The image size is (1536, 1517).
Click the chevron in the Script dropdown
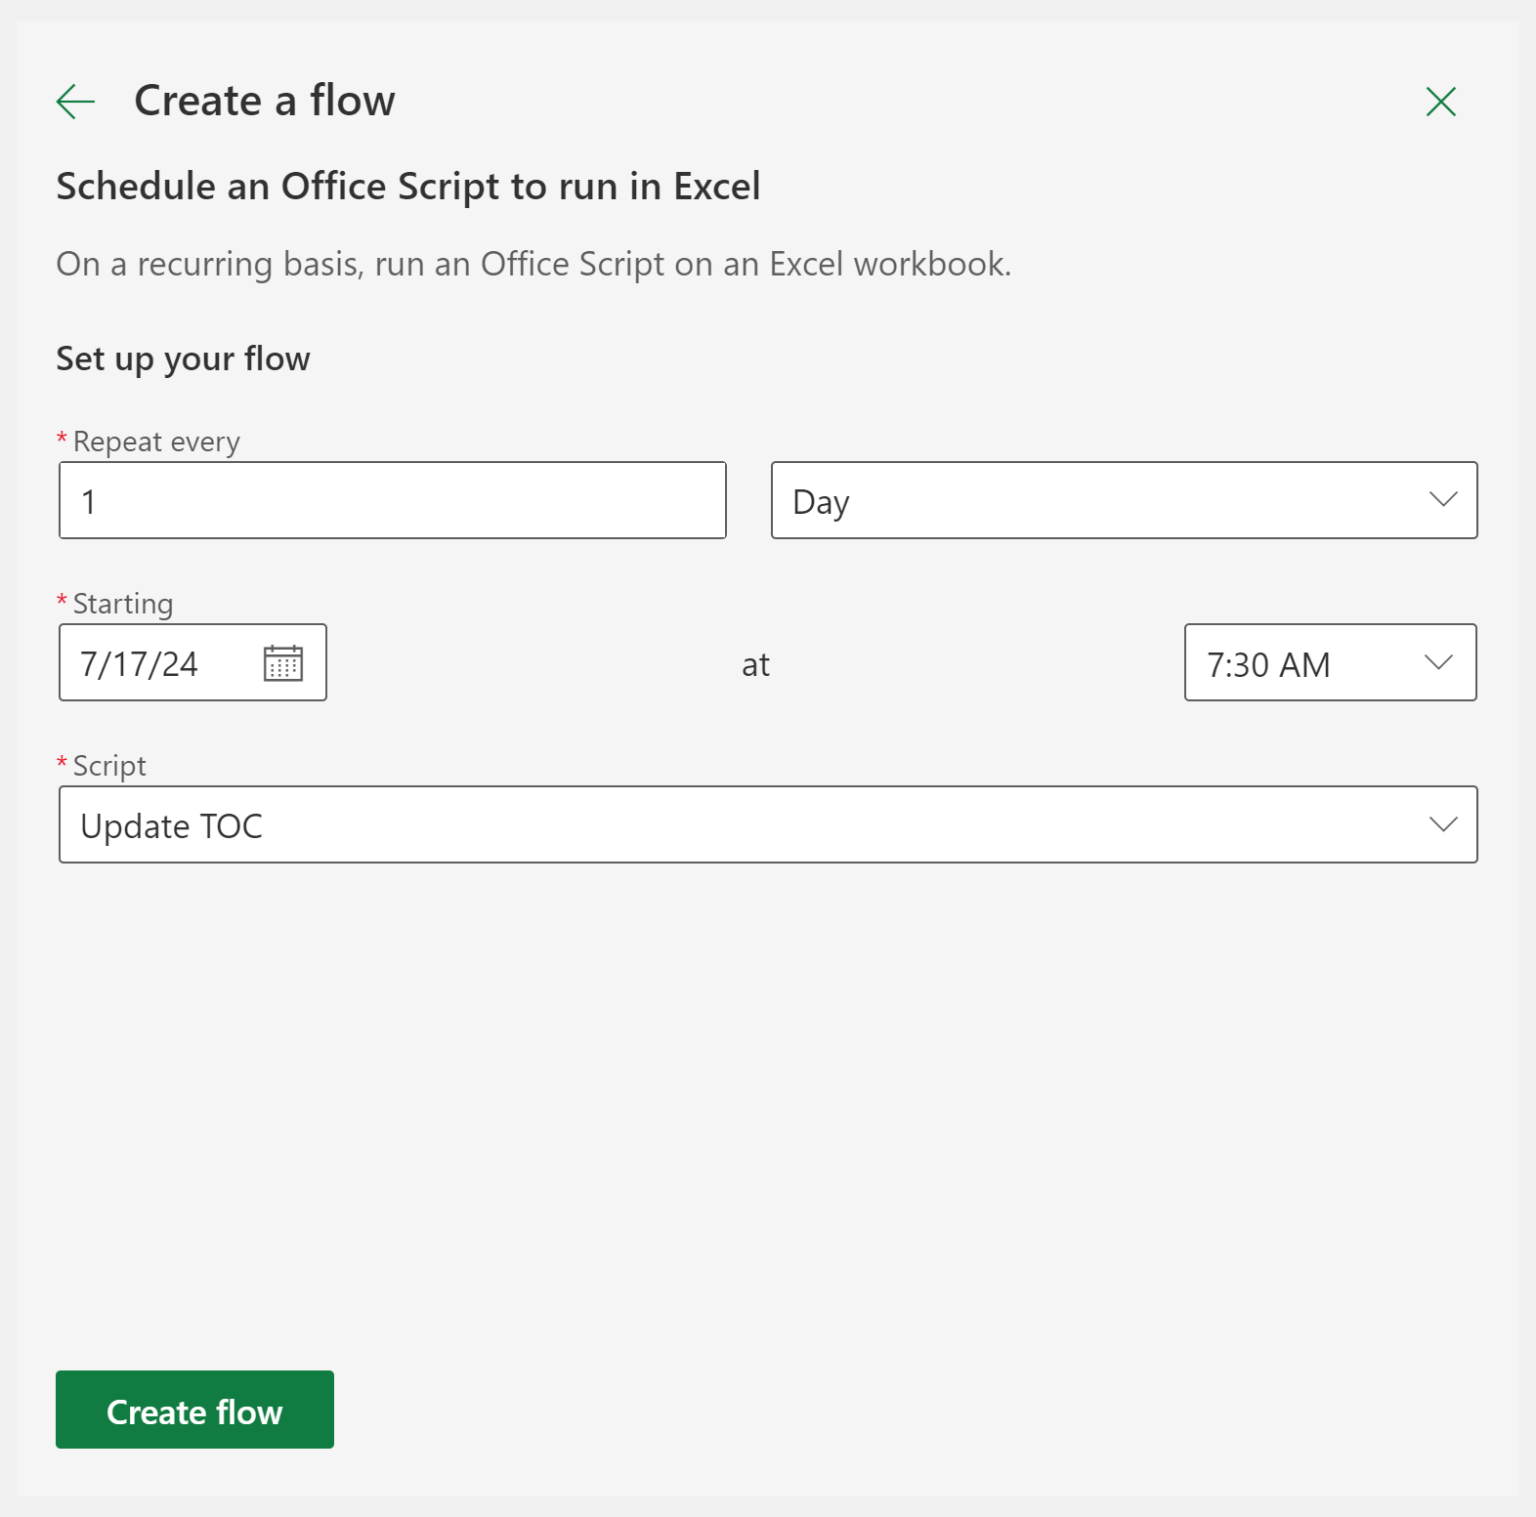pyautogui.click(x=1442, y=825)
